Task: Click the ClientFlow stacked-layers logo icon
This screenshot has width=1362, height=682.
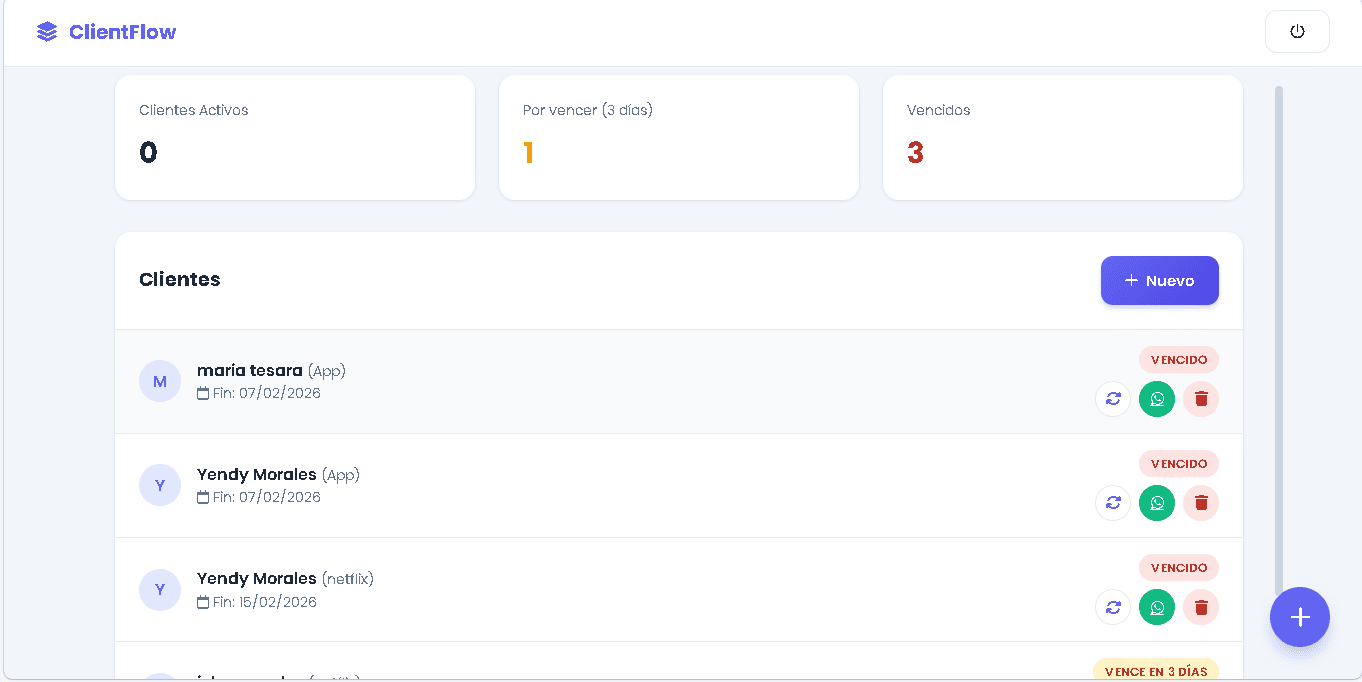Action: [x=46, y=31]
